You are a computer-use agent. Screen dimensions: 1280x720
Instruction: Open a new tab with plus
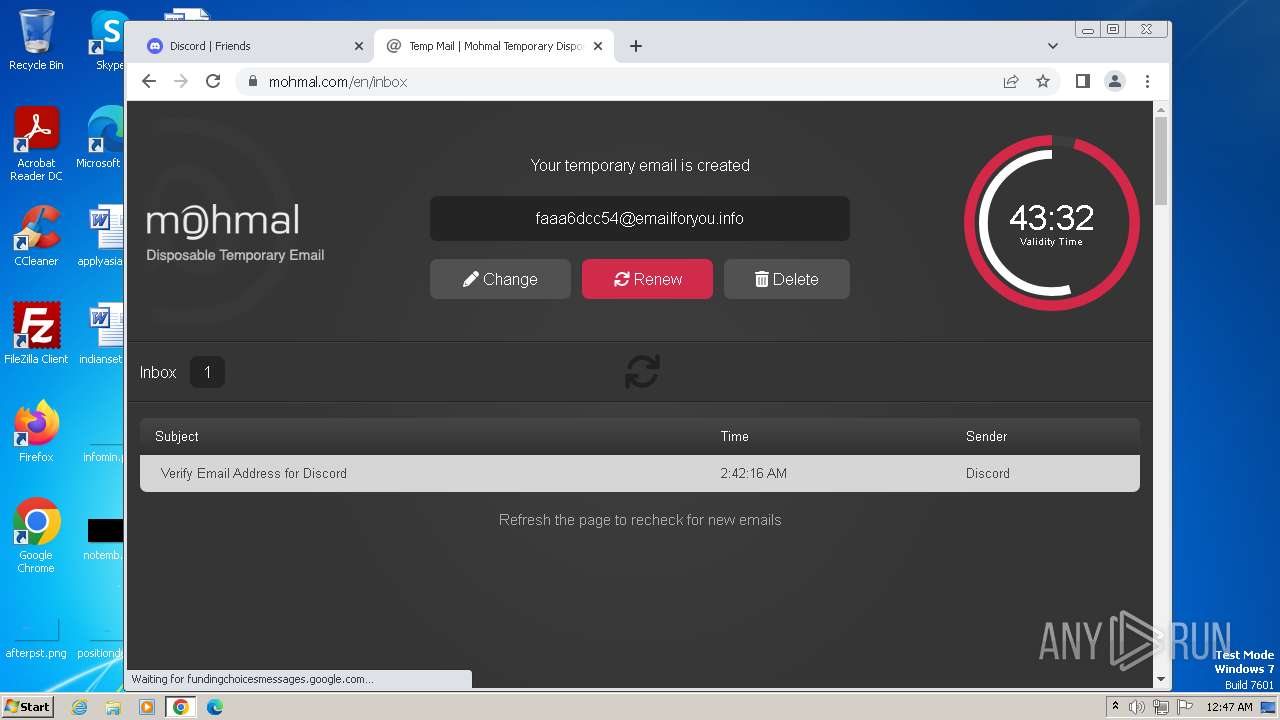coord(636,46)
